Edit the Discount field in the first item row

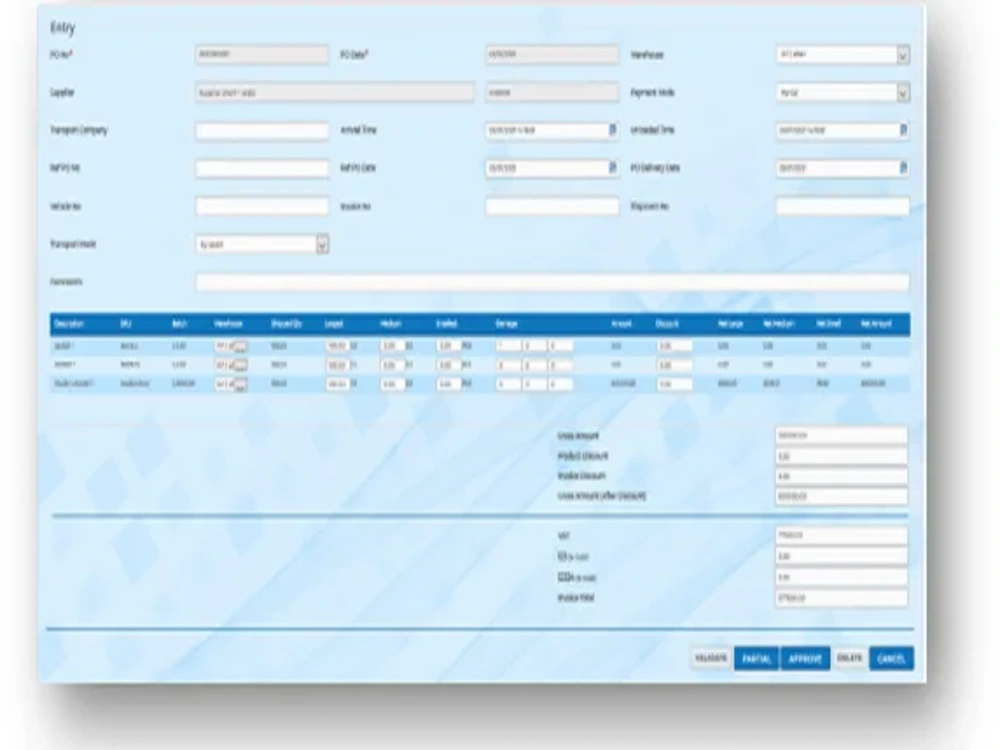pyautogui.click(x=674, y=346)
